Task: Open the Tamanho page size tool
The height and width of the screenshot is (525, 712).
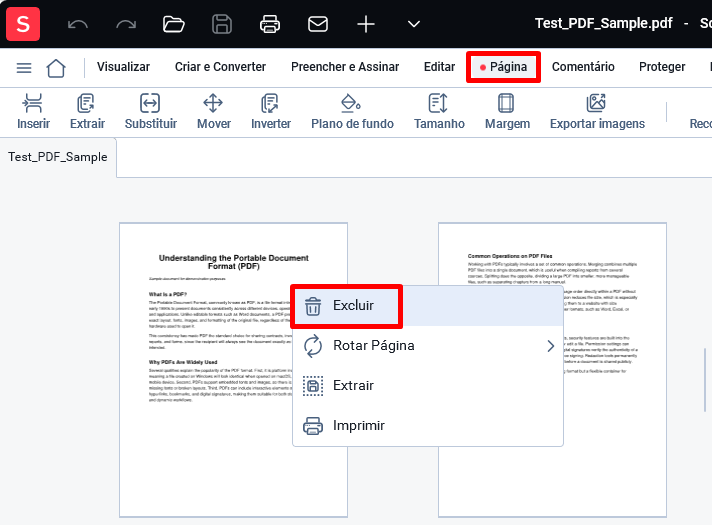Action: click(x=439, y=112)
